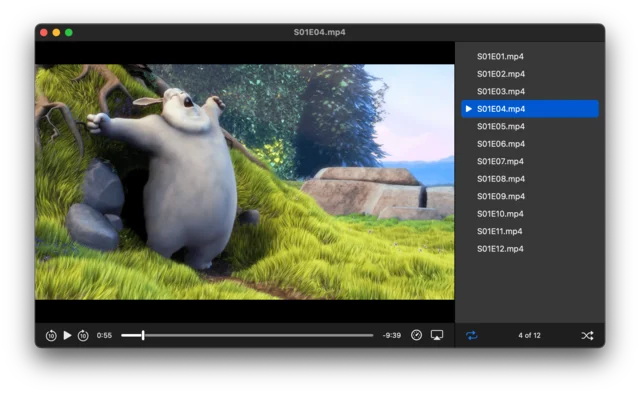Close the player window with red button
The width and height of the screenshot is (640, 394).
44,33
